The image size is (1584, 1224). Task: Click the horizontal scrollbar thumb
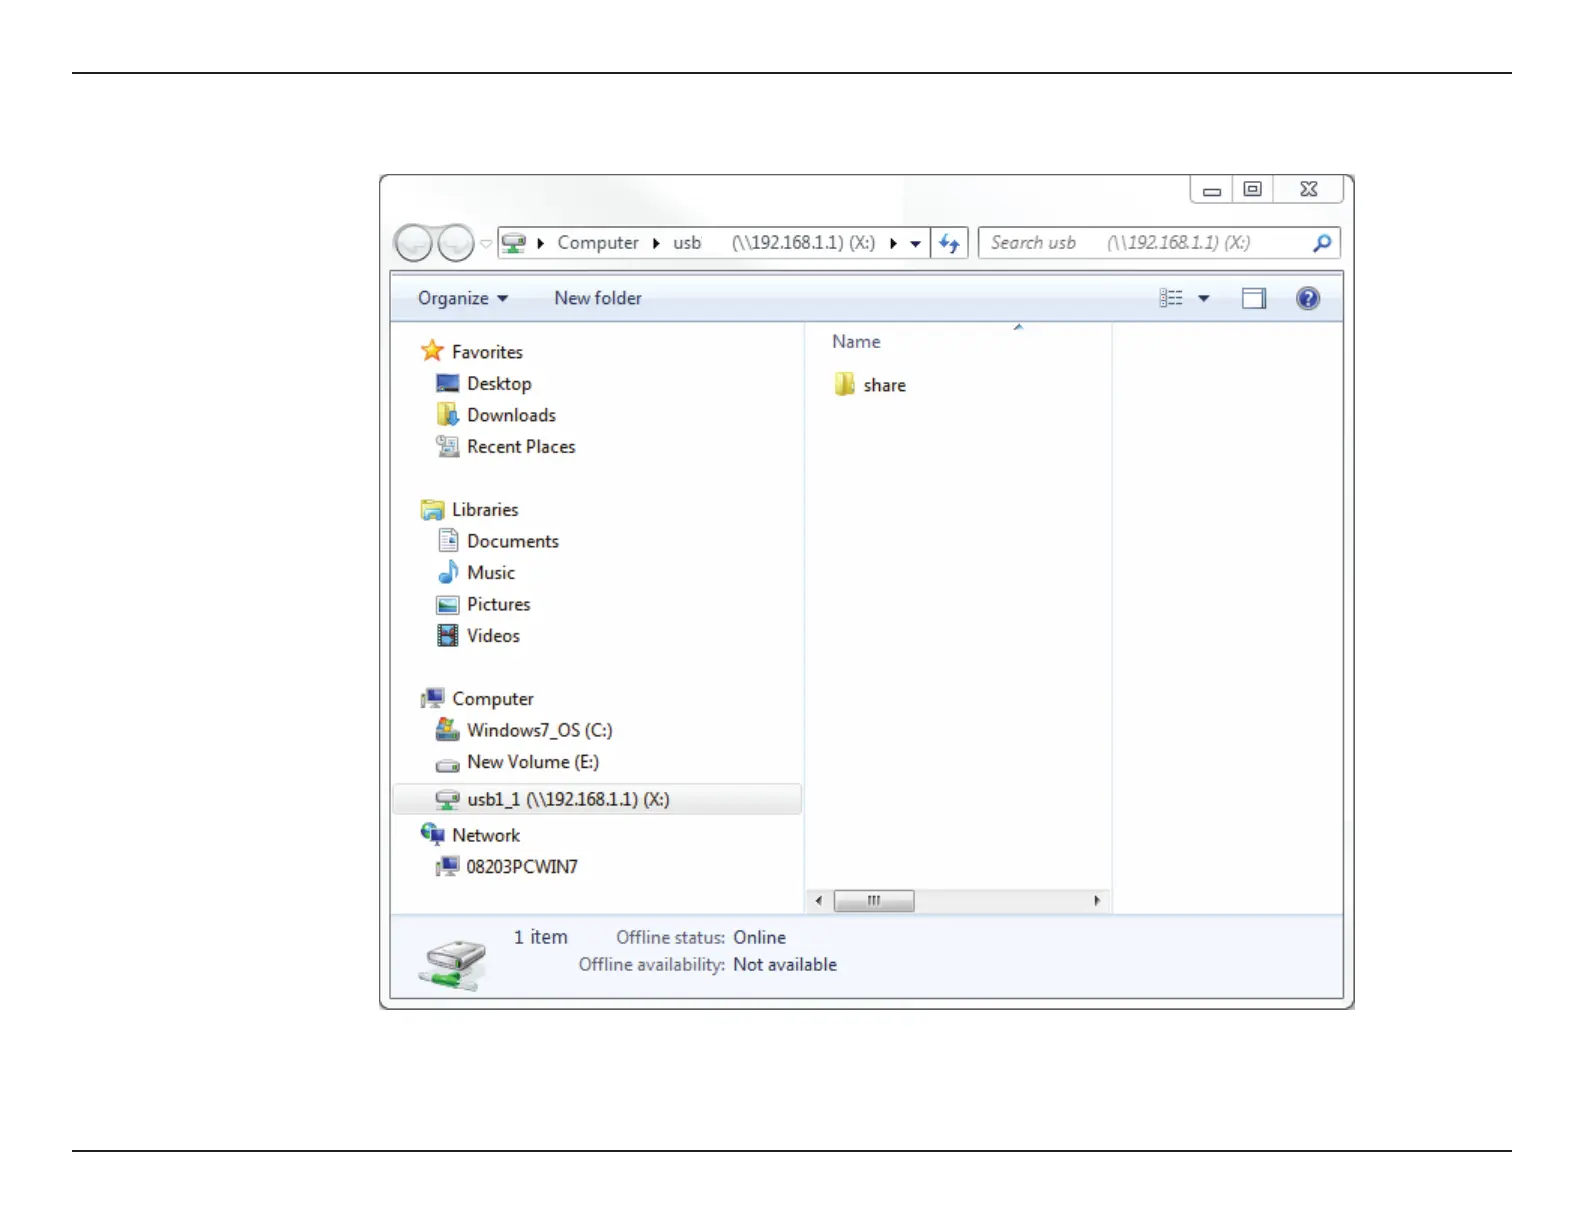874,901
